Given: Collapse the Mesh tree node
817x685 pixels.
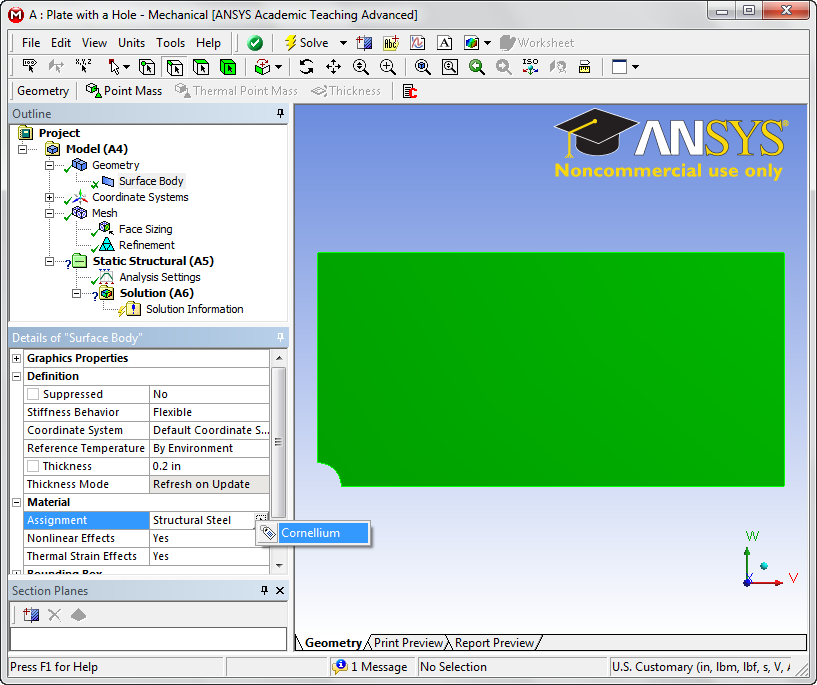Looking at the screenshot, I should coord(49,213).
